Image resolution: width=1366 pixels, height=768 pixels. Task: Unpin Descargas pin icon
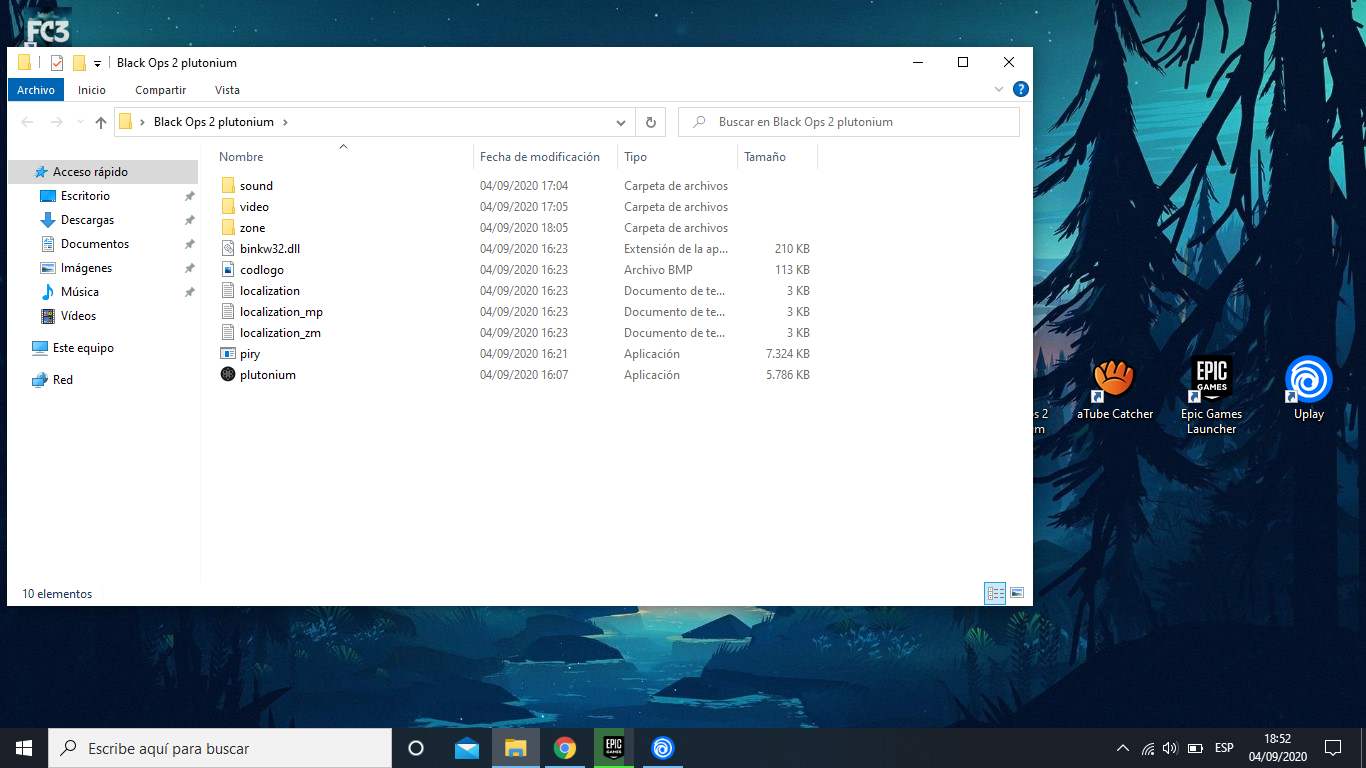pyautogui.click(x=189, y=220)
